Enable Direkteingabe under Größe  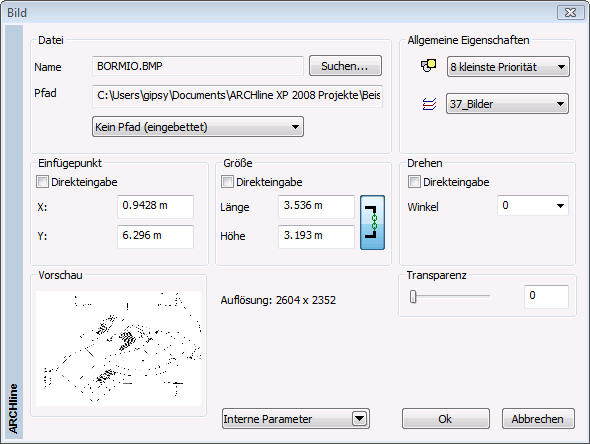[227, 182]
